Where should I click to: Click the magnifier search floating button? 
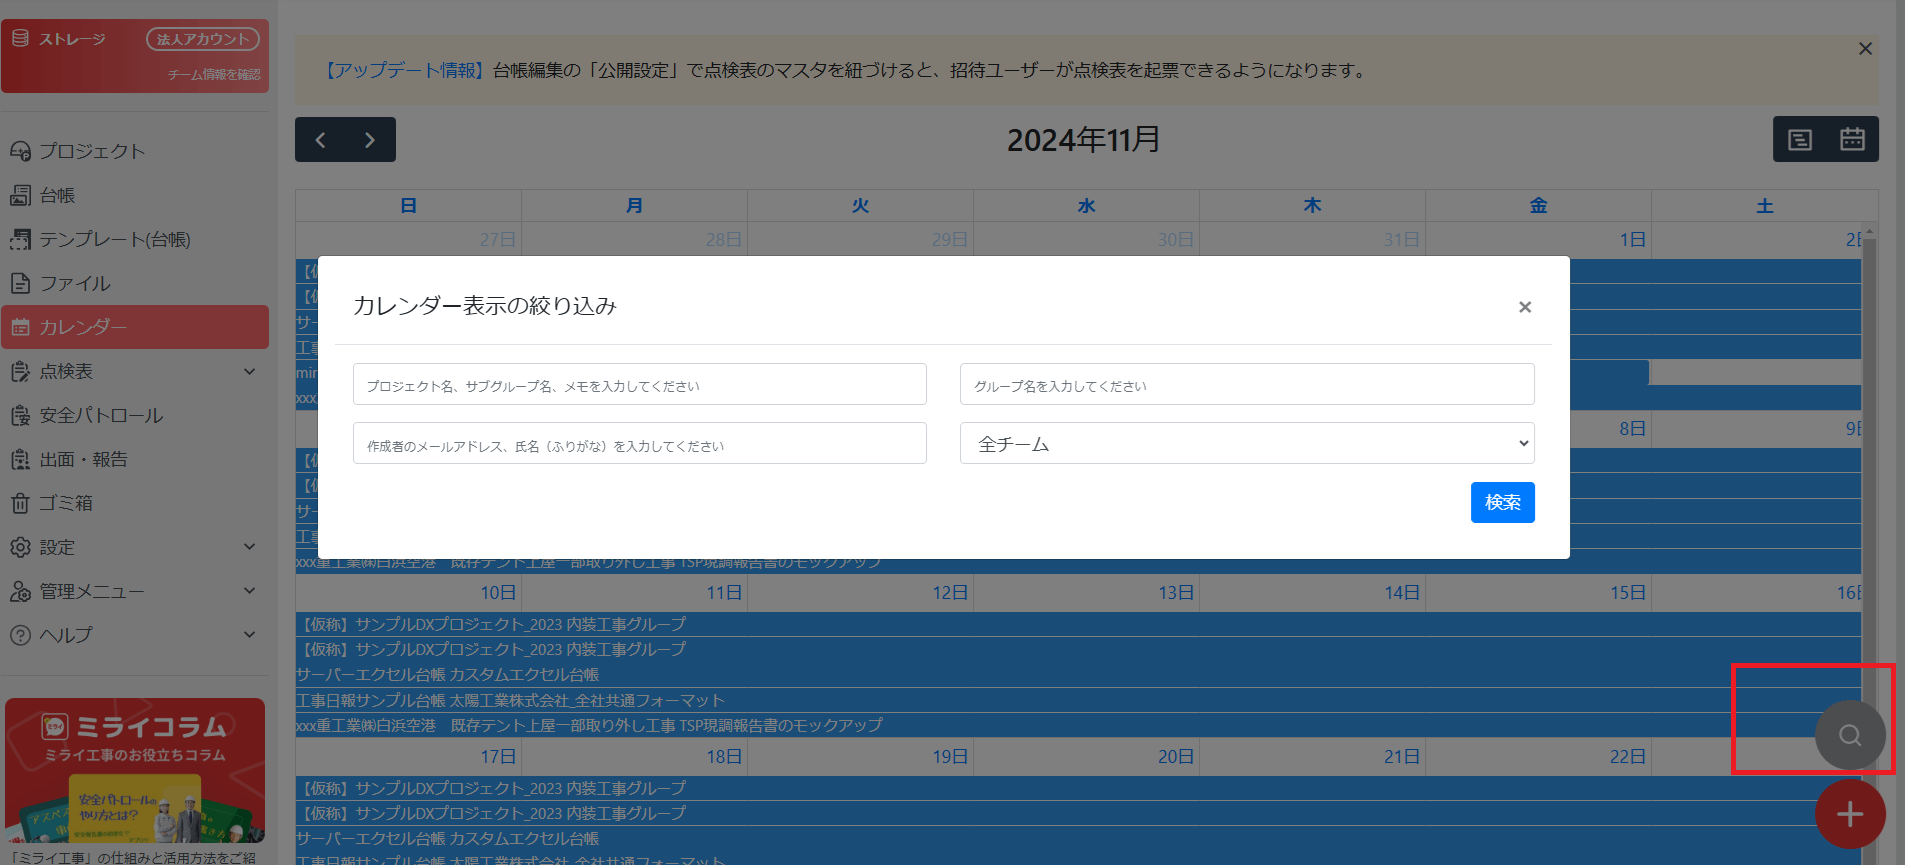tap(1849, 735)
